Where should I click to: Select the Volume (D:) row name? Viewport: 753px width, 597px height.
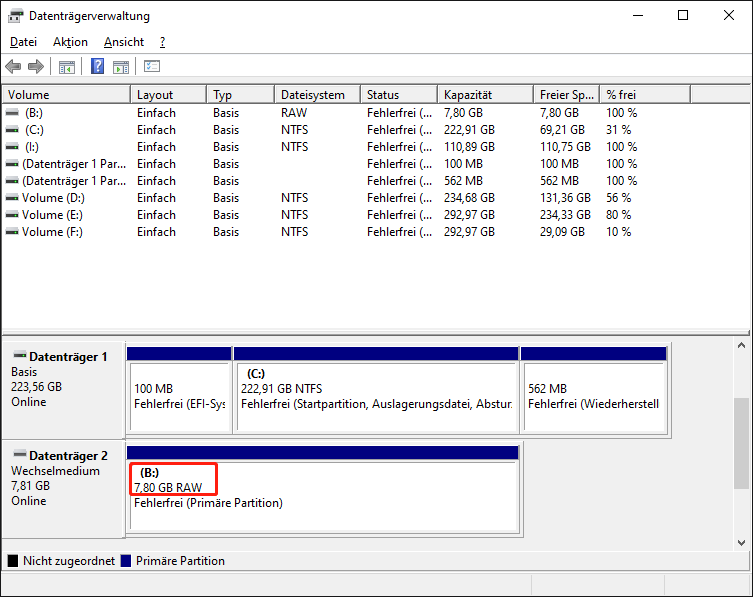point(53,198)
